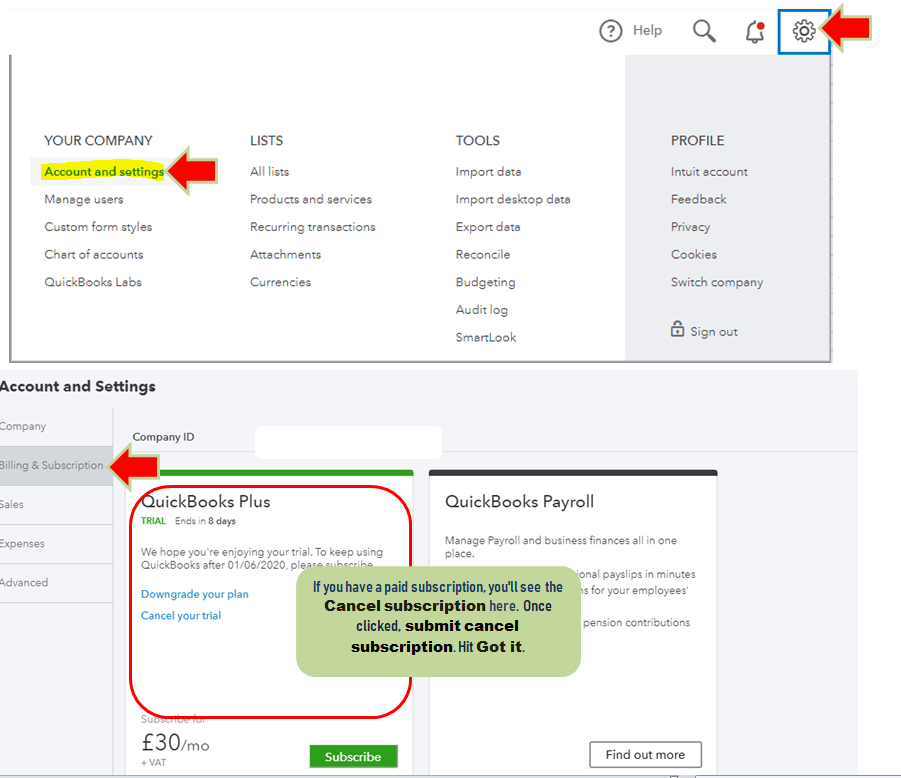Choose Import data tool
The height and width of the screenshot is (778, 901).
[x=488, y=172]
